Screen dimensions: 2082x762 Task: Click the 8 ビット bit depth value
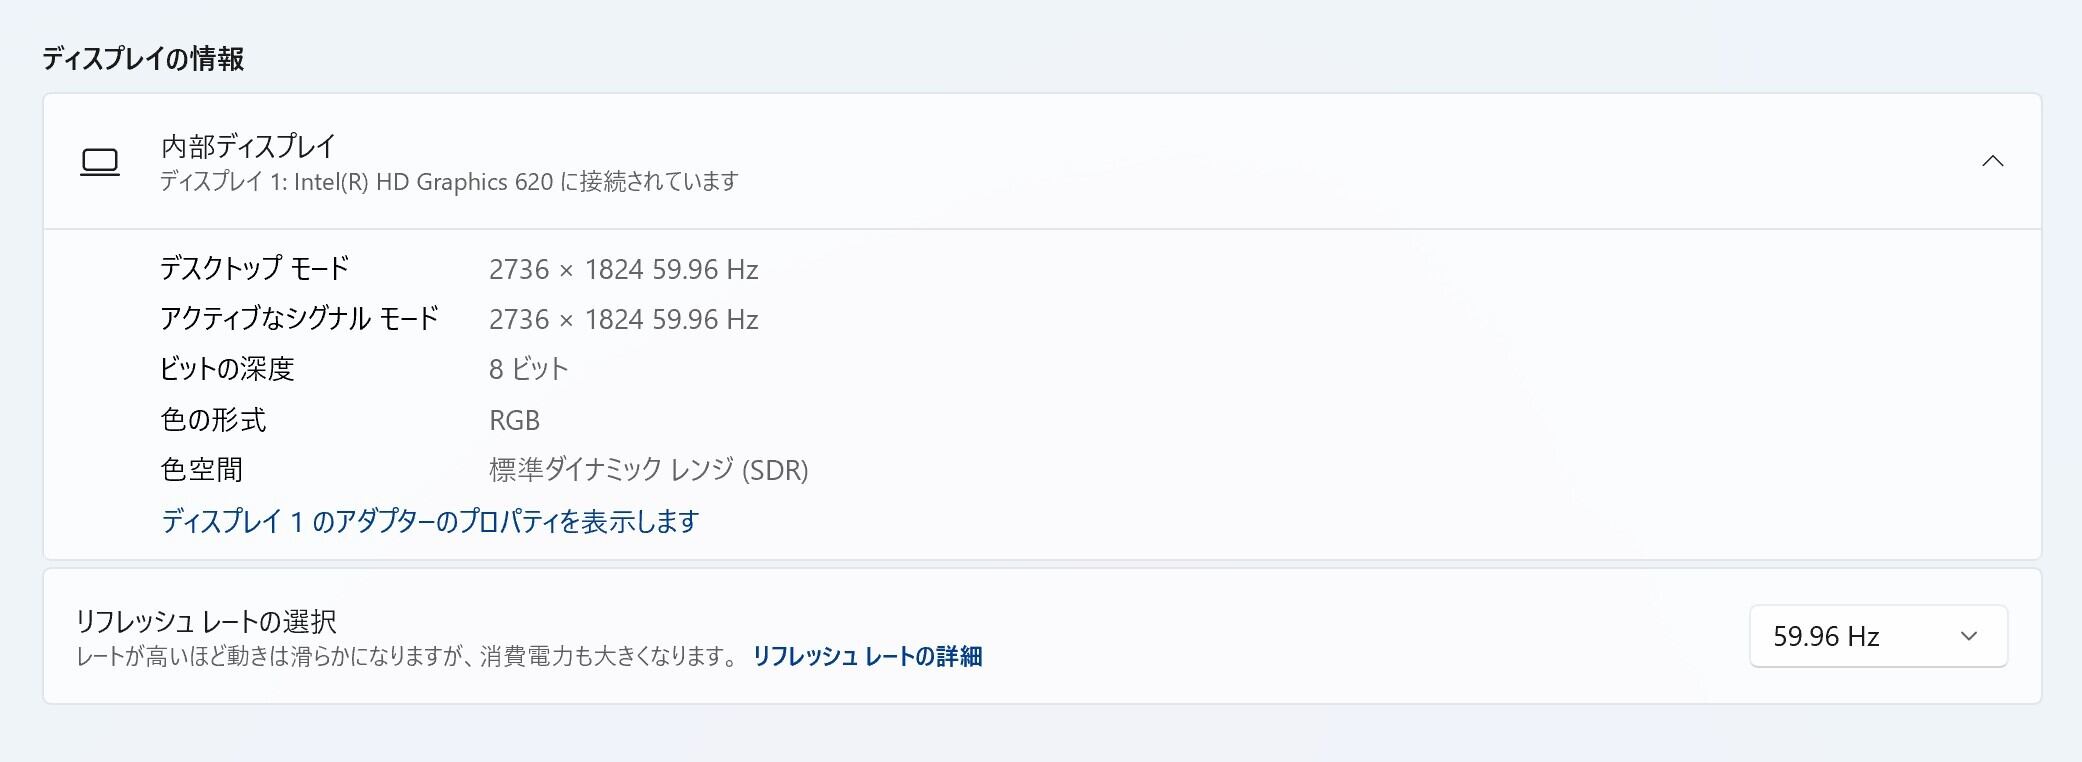[528, 369]
